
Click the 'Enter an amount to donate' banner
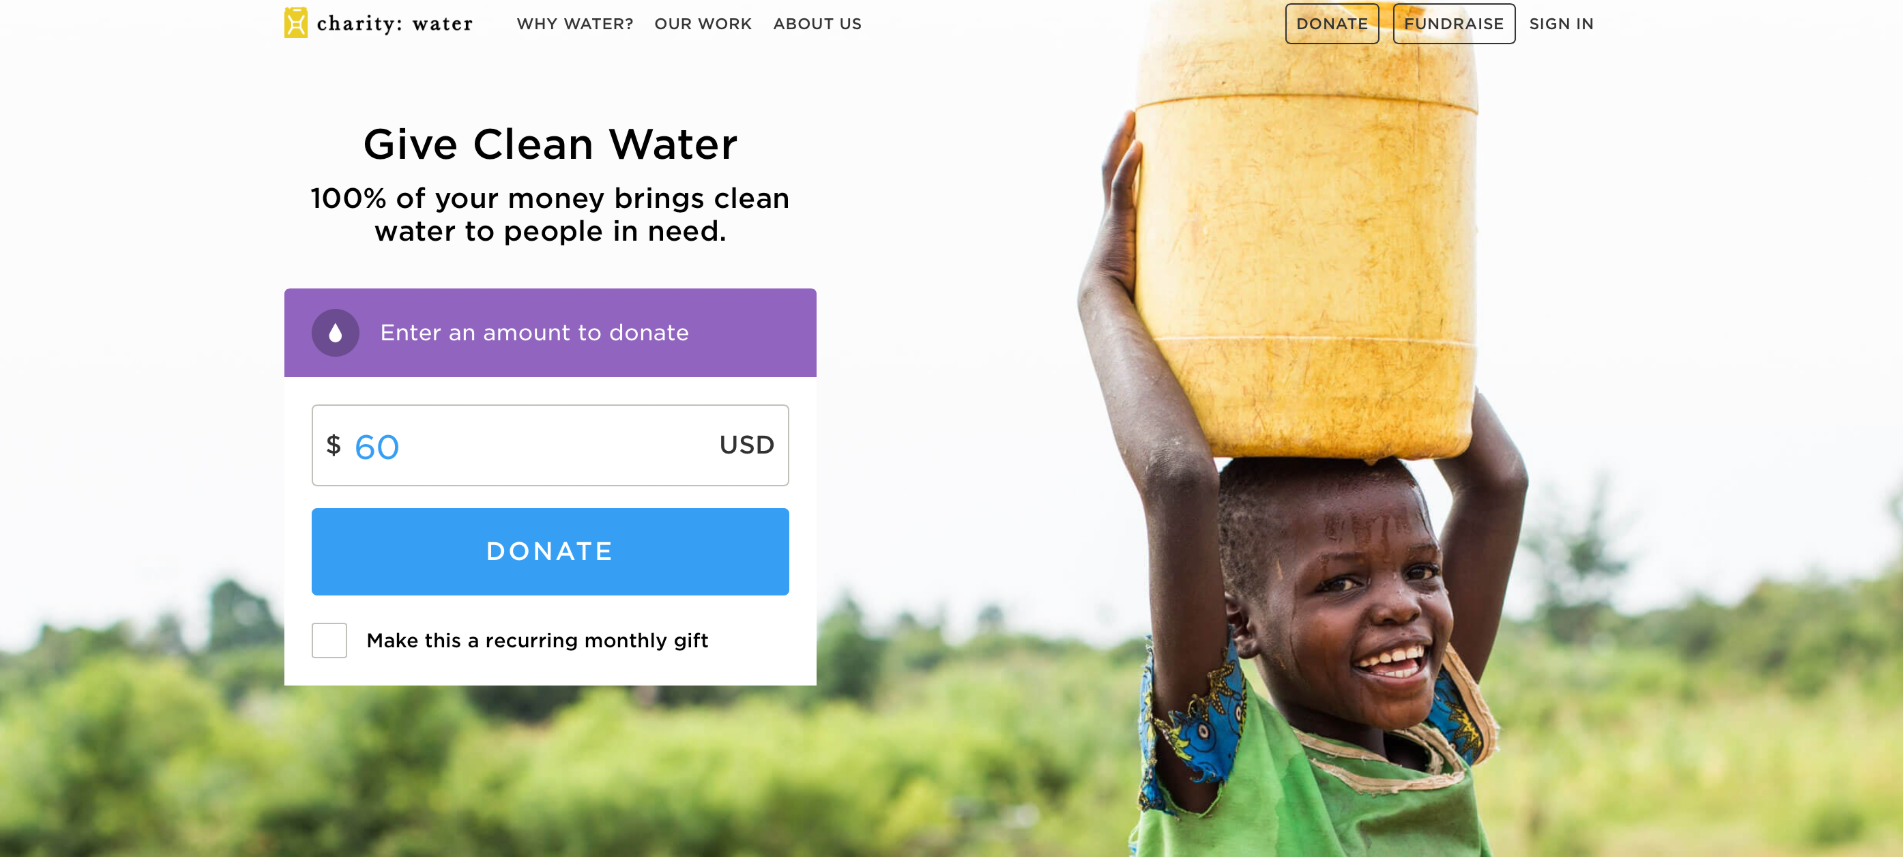550,333
